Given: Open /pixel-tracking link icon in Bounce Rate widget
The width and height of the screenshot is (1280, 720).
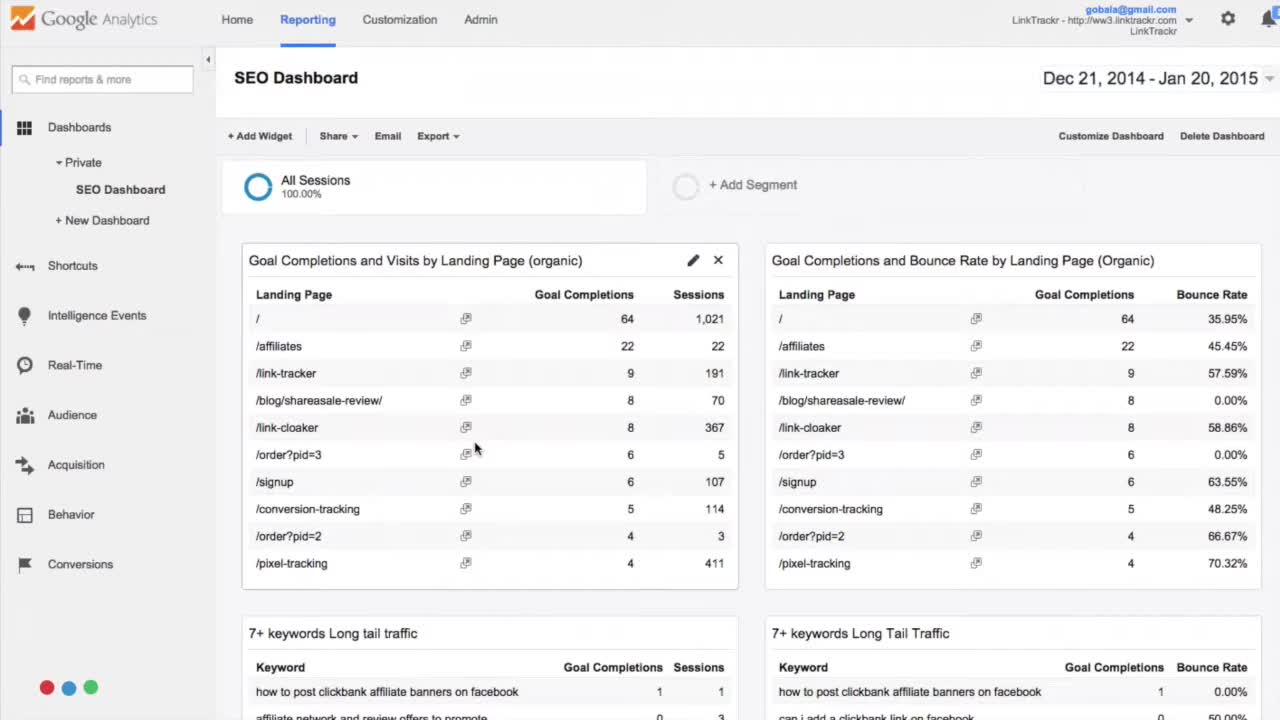Looking at the screenshot, I should pyautogui.click(x=976, y=563).
